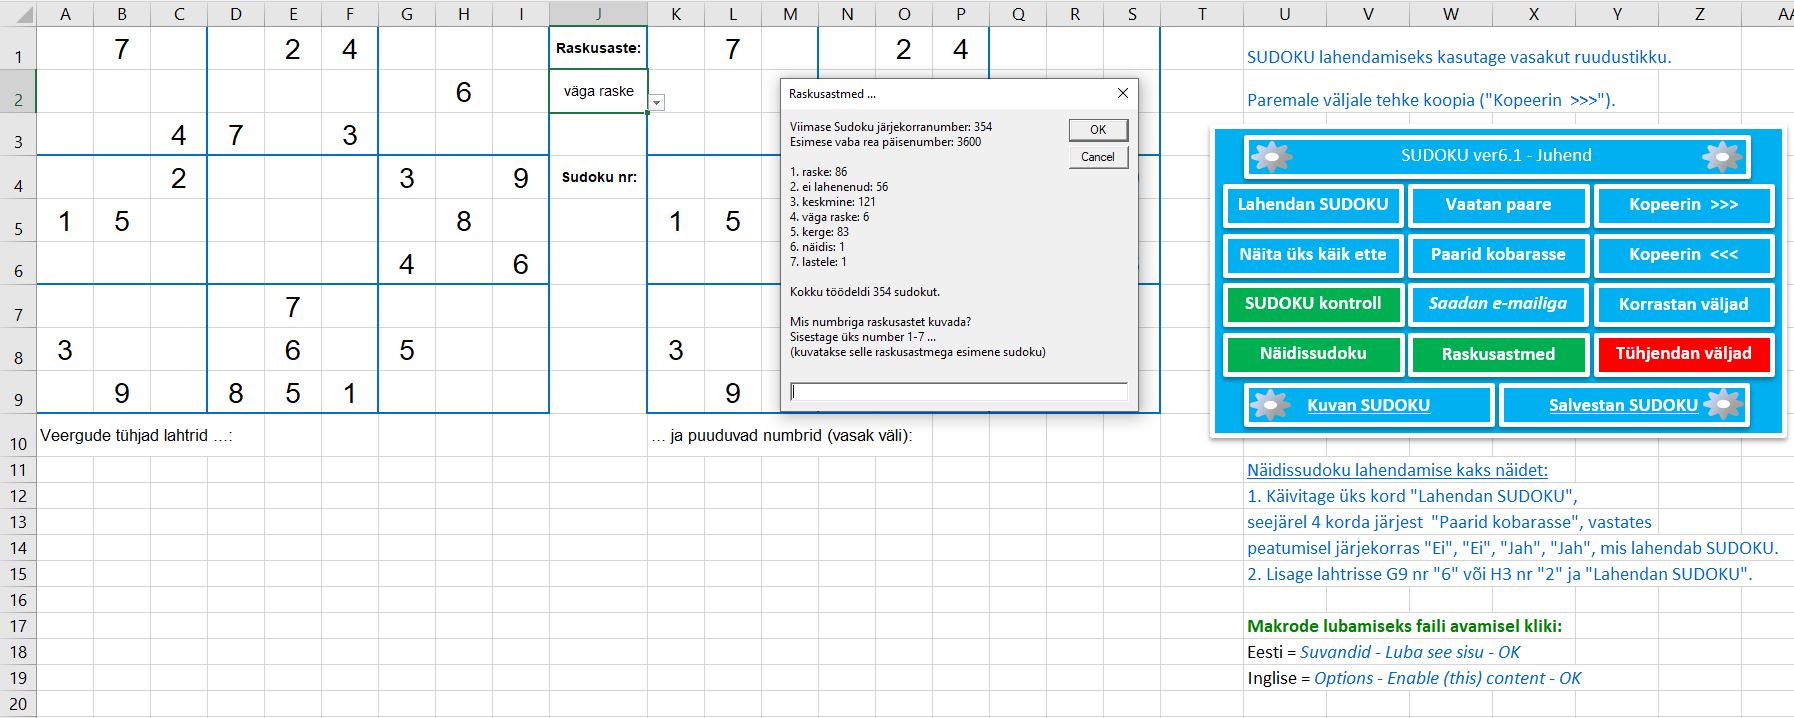Open the difficulty dropdown arrow near väga raske

point(656,103)
